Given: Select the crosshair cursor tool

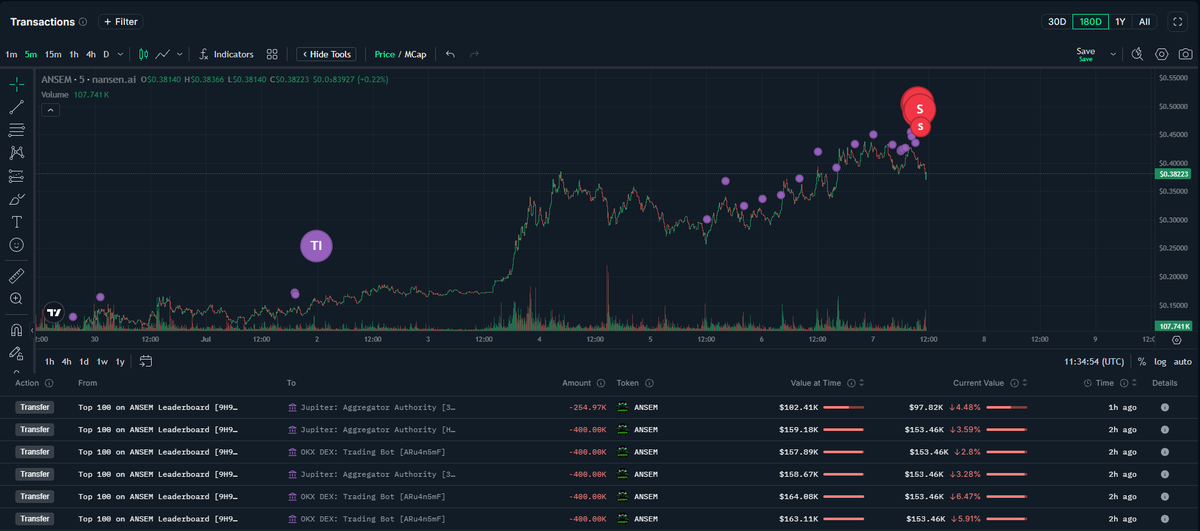Looking at the screenshot, I should pyautogui.click(x=16, y=85).
